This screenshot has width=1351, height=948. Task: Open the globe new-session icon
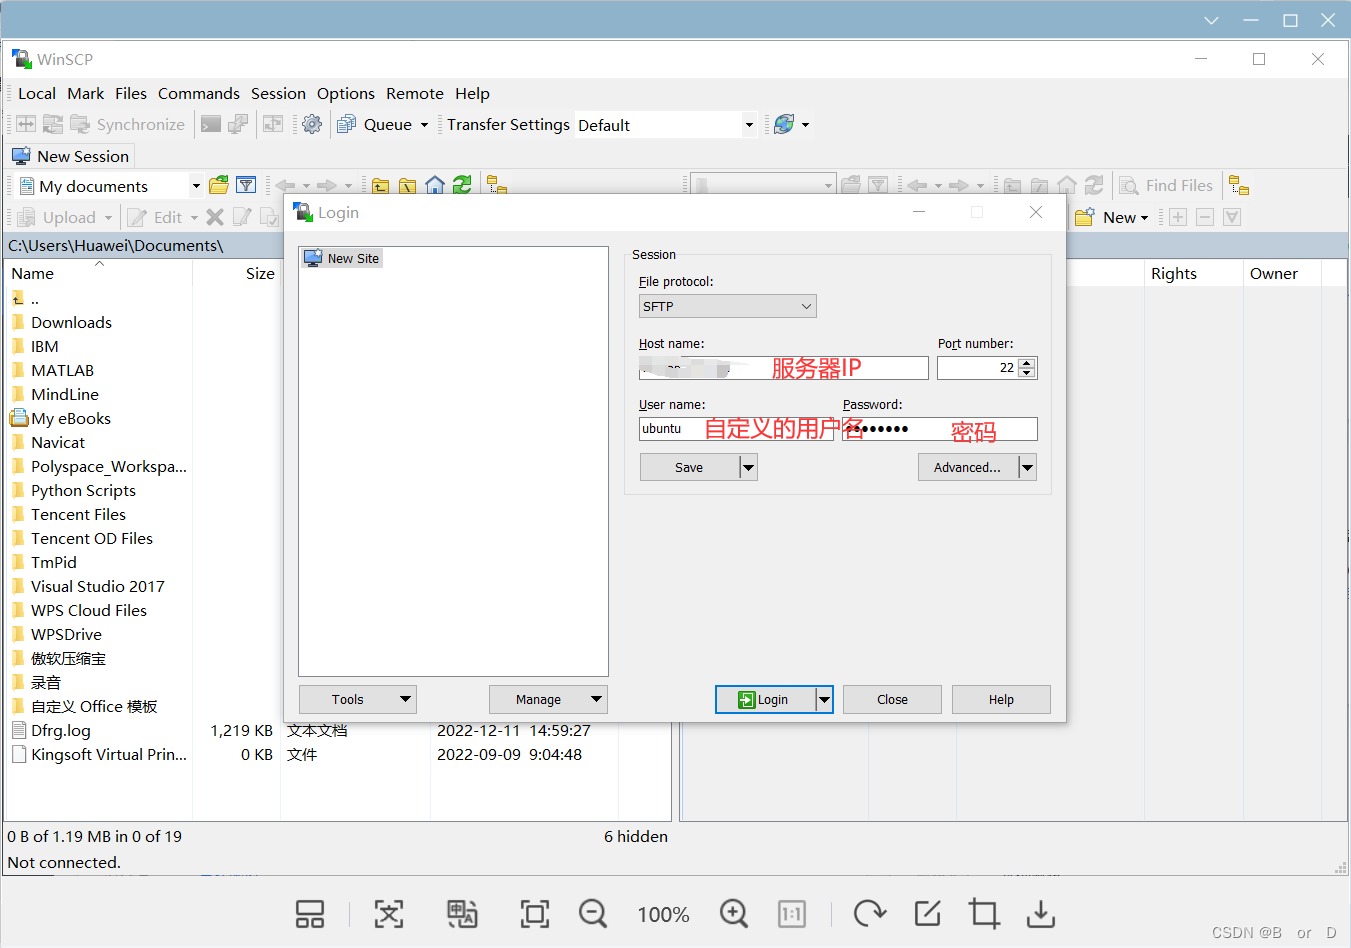point(784,124)
